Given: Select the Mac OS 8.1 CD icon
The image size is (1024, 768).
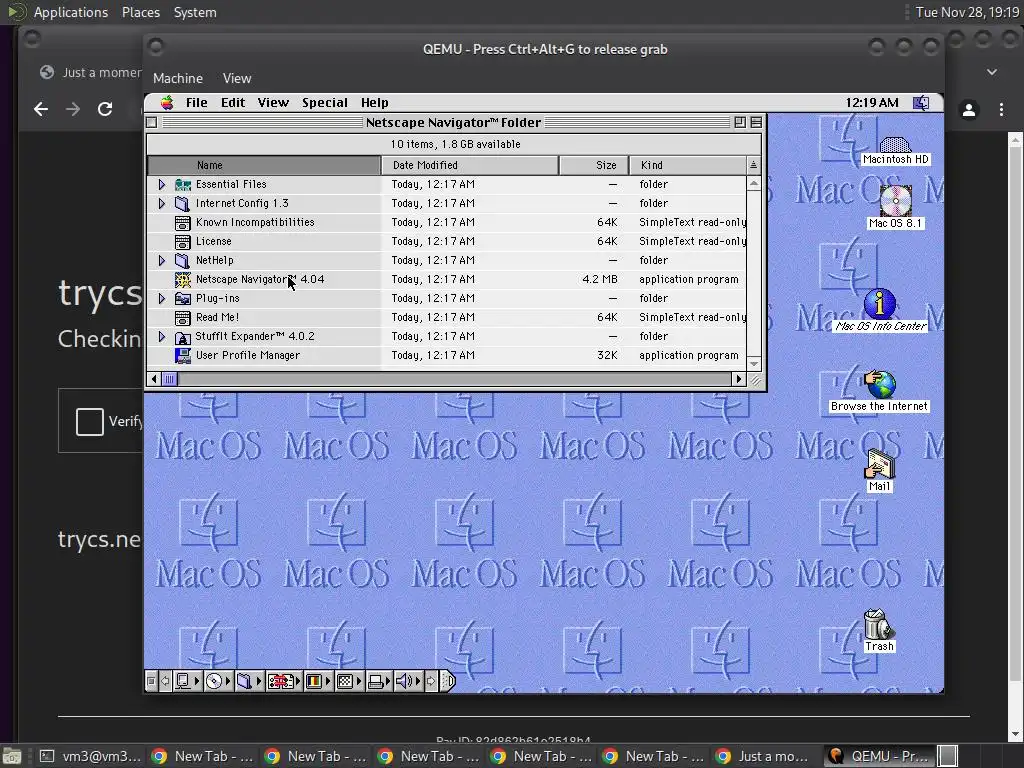Looking at the screenshot, I should 895,206.
